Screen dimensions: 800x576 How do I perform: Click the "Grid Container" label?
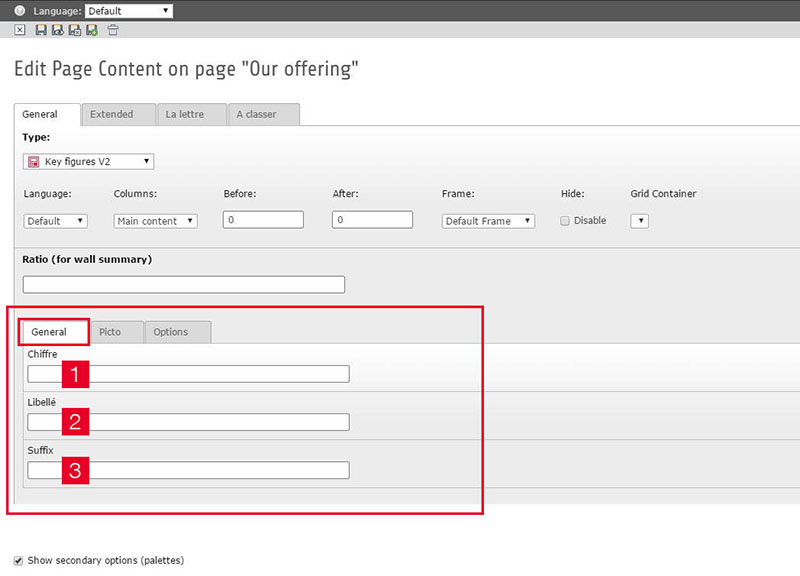[663, 194]
